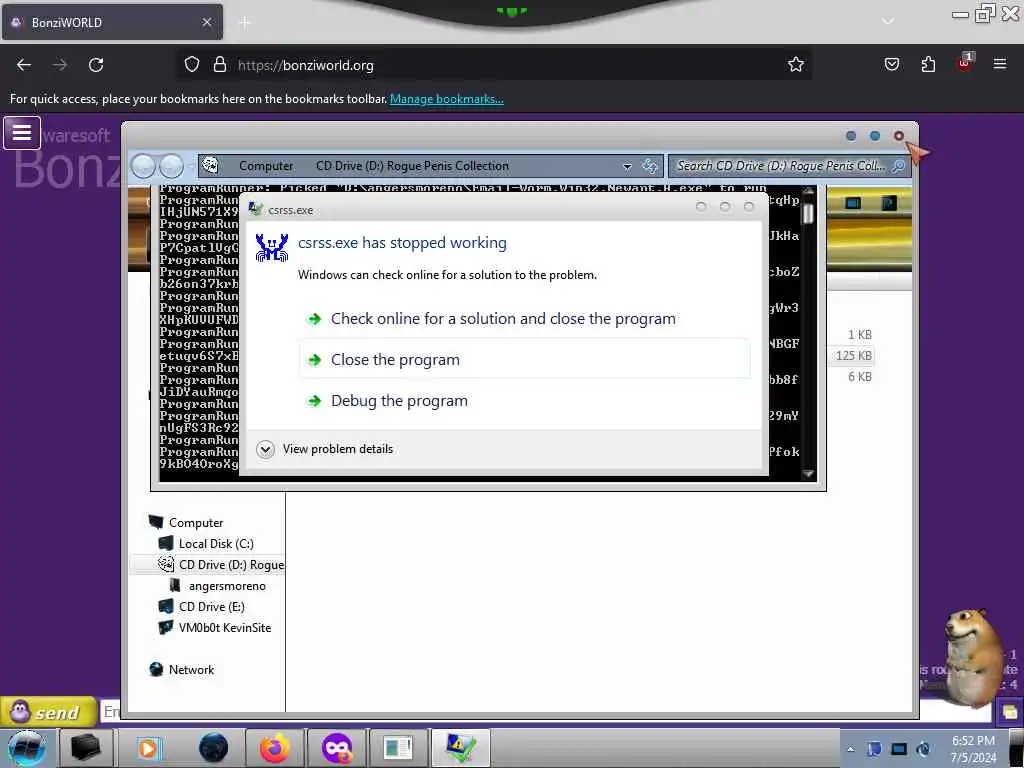Open the warning monitor taskbar icon
The width and height of the screenshot is (1024, 768).
pos(461,748)
